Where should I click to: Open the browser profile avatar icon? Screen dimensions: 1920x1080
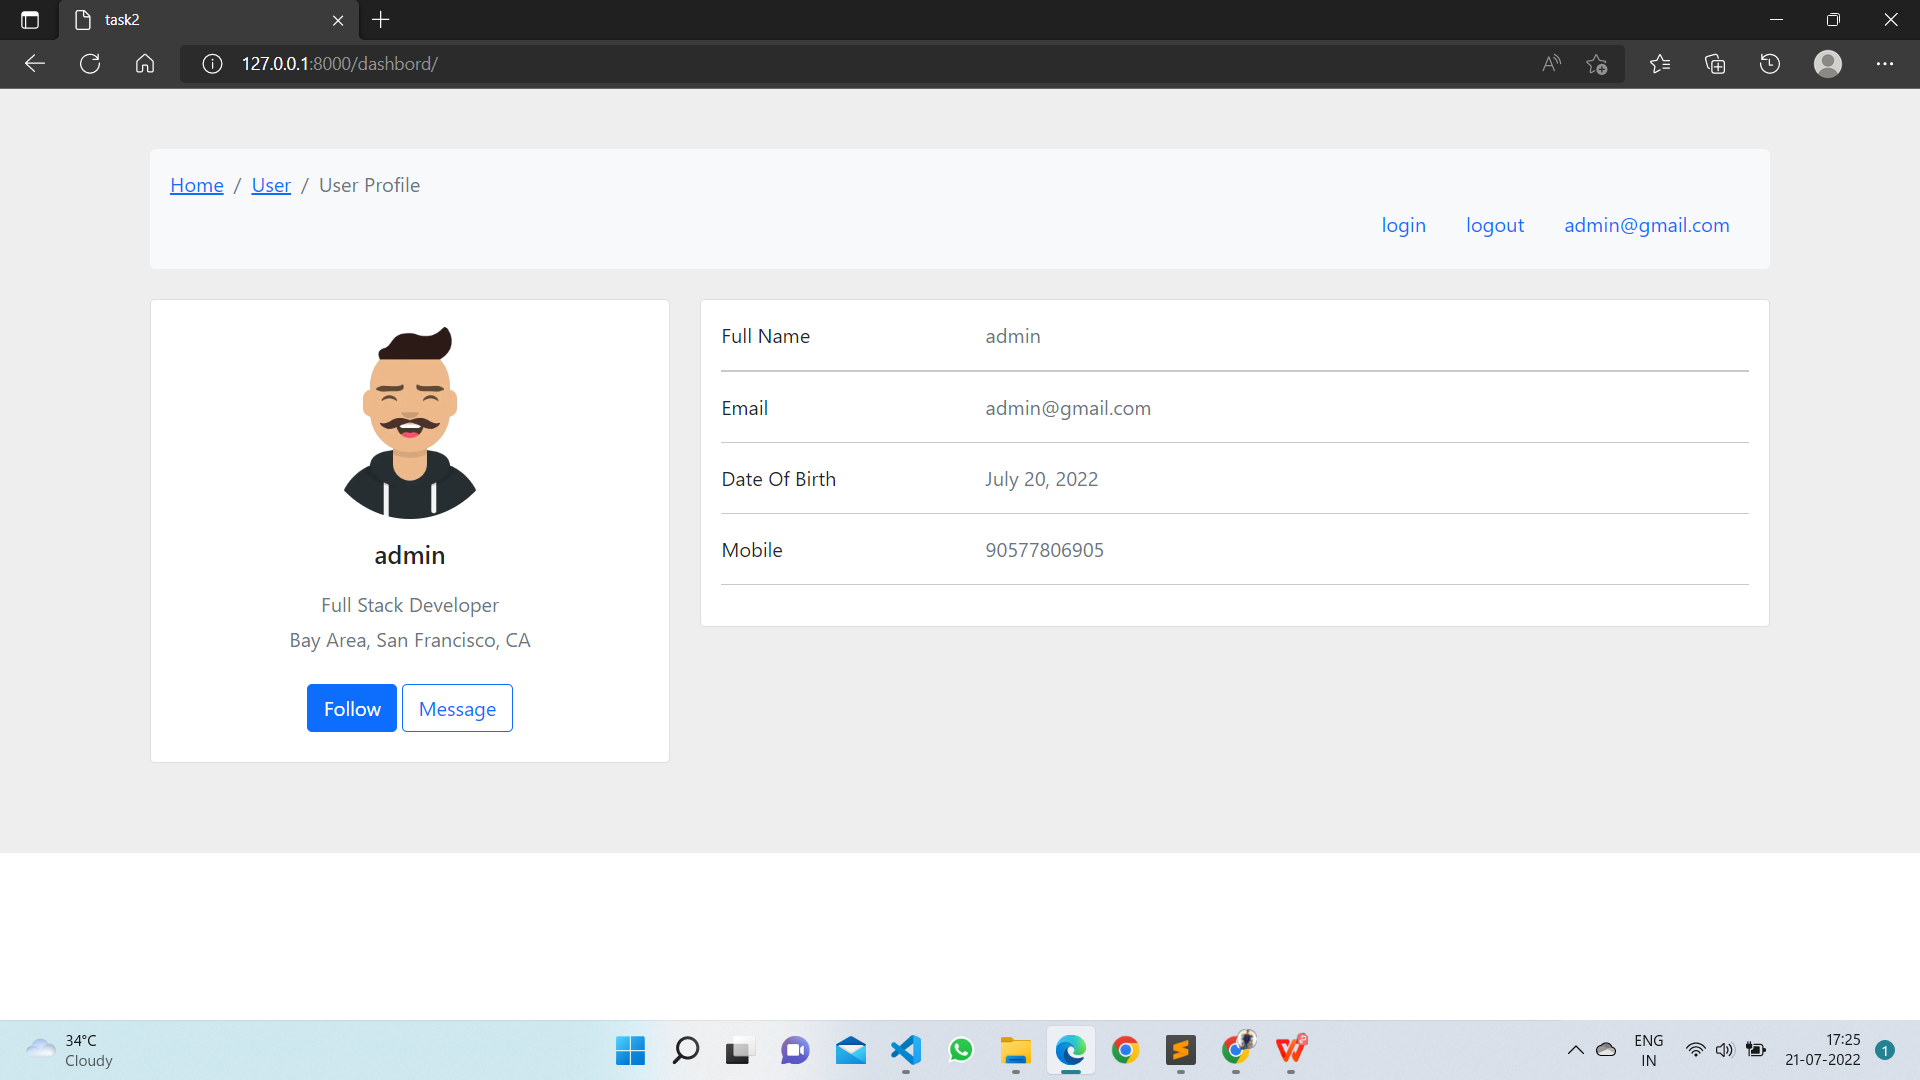pyautogui.click(x=1828, y=64)
